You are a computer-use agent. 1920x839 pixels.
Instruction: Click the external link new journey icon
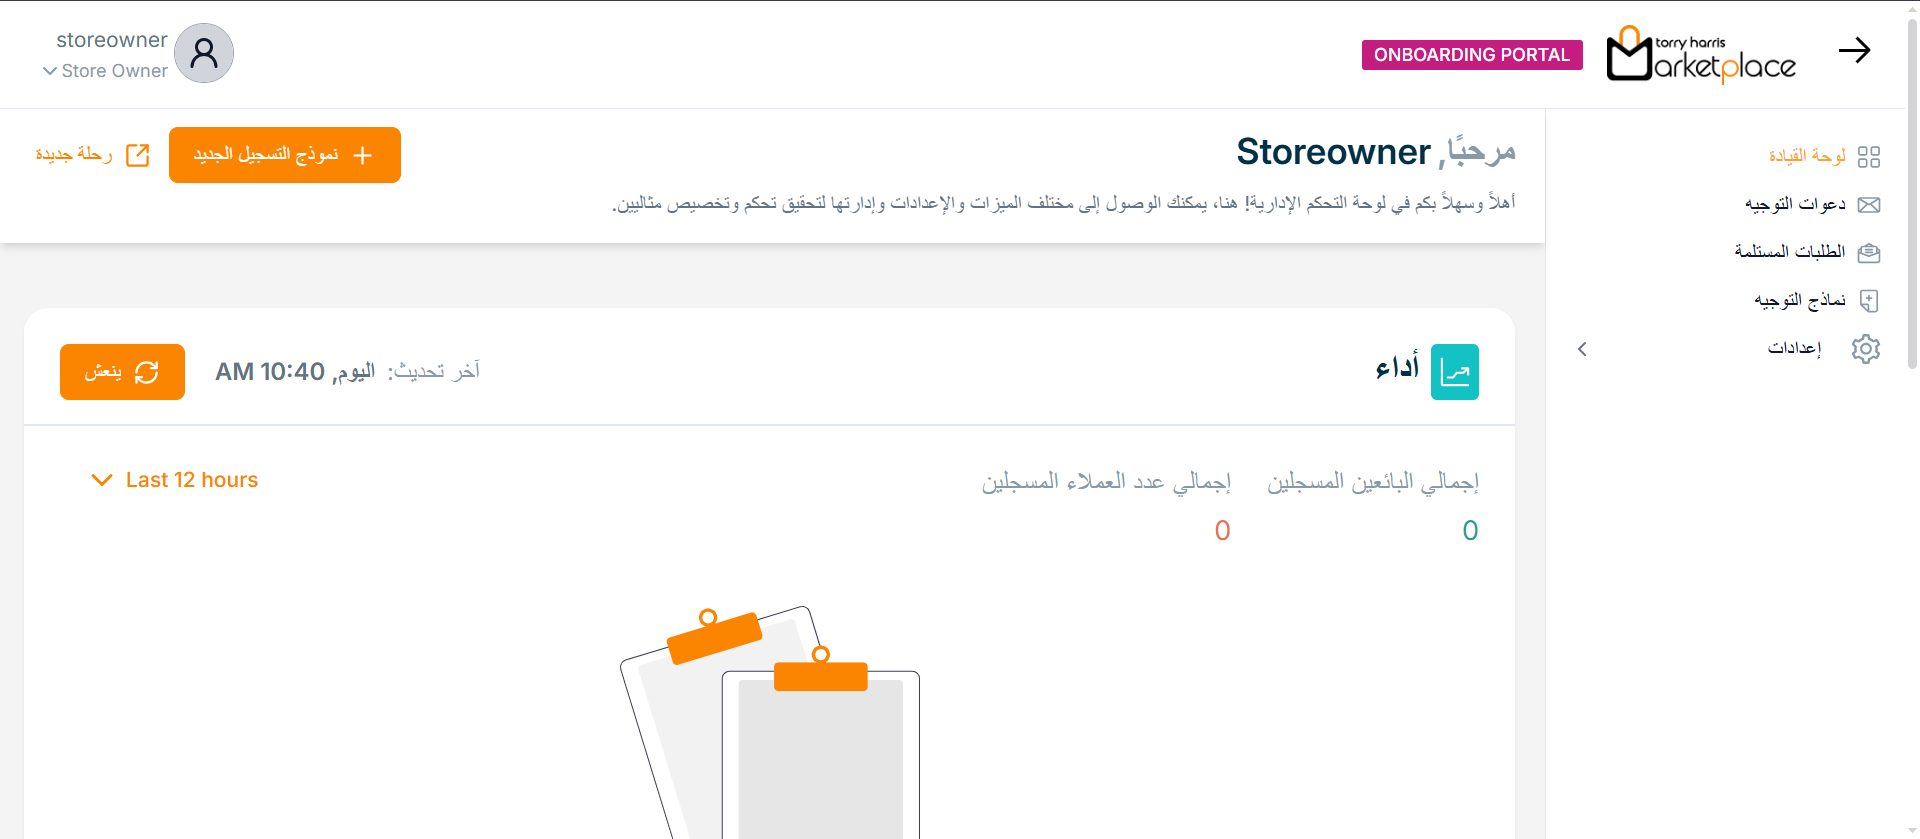pyautogui.click(x=138, y=155)
